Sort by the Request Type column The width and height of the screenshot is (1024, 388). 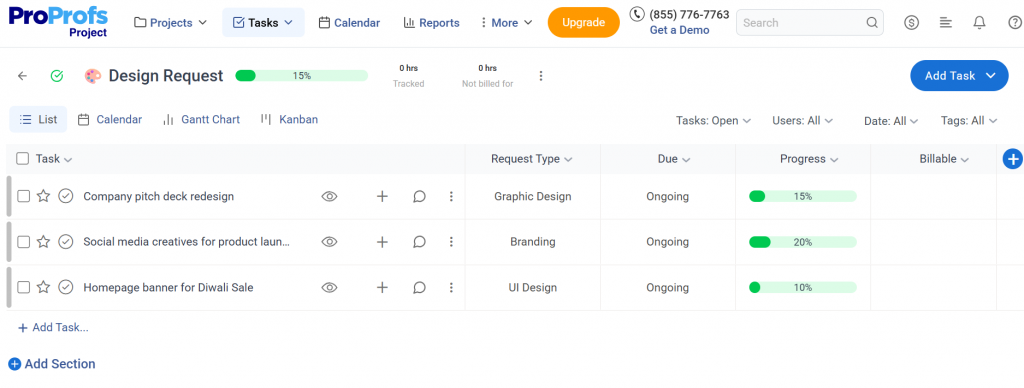532,159
